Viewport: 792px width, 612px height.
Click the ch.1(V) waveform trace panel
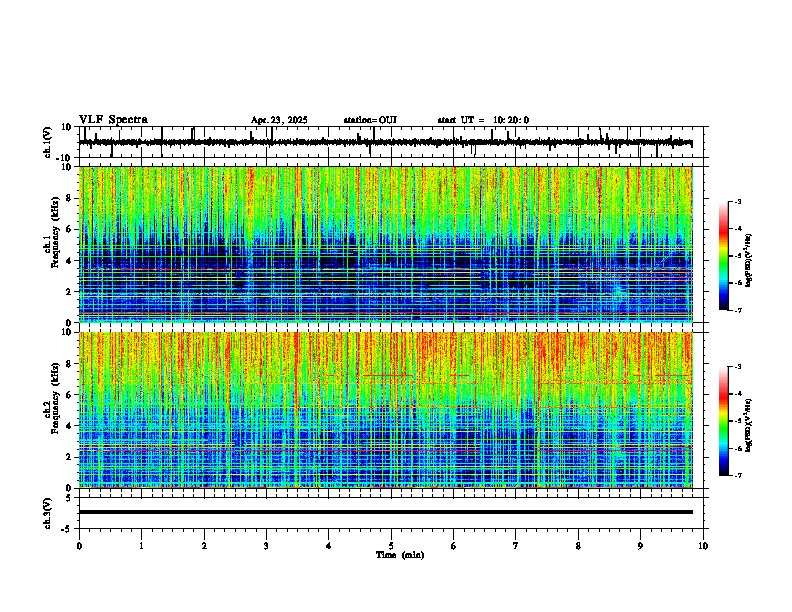(391, 142)
